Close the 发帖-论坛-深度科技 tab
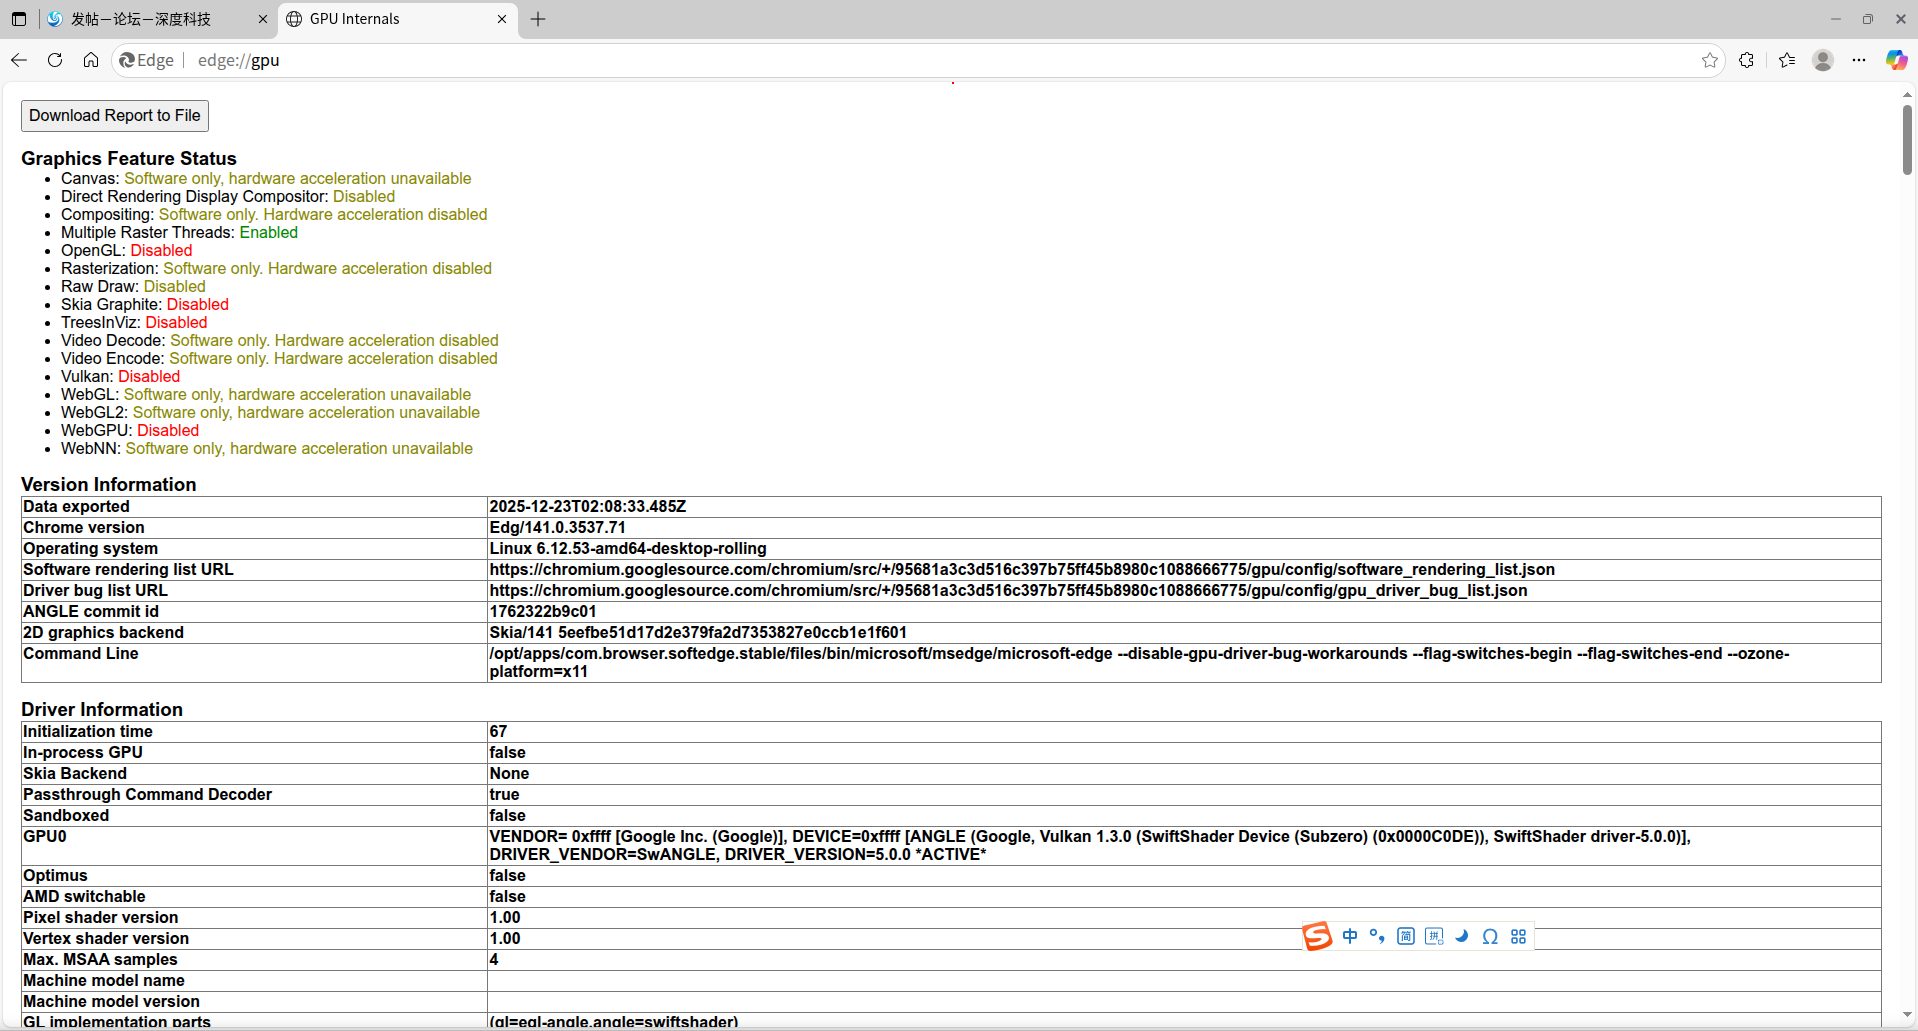Image resolution: width=1918 pixels, height=1031 pixels. click(263, 19)
